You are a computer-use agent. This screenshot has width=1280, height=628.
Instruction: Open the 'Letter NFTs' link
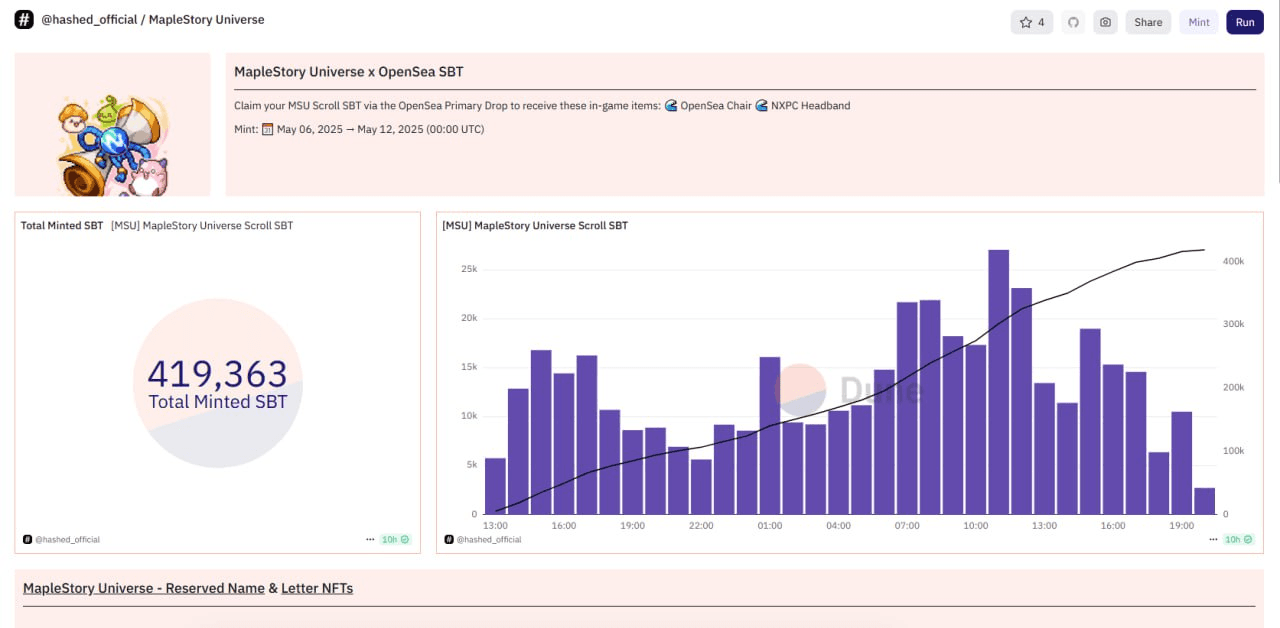[x=317, y=588]
